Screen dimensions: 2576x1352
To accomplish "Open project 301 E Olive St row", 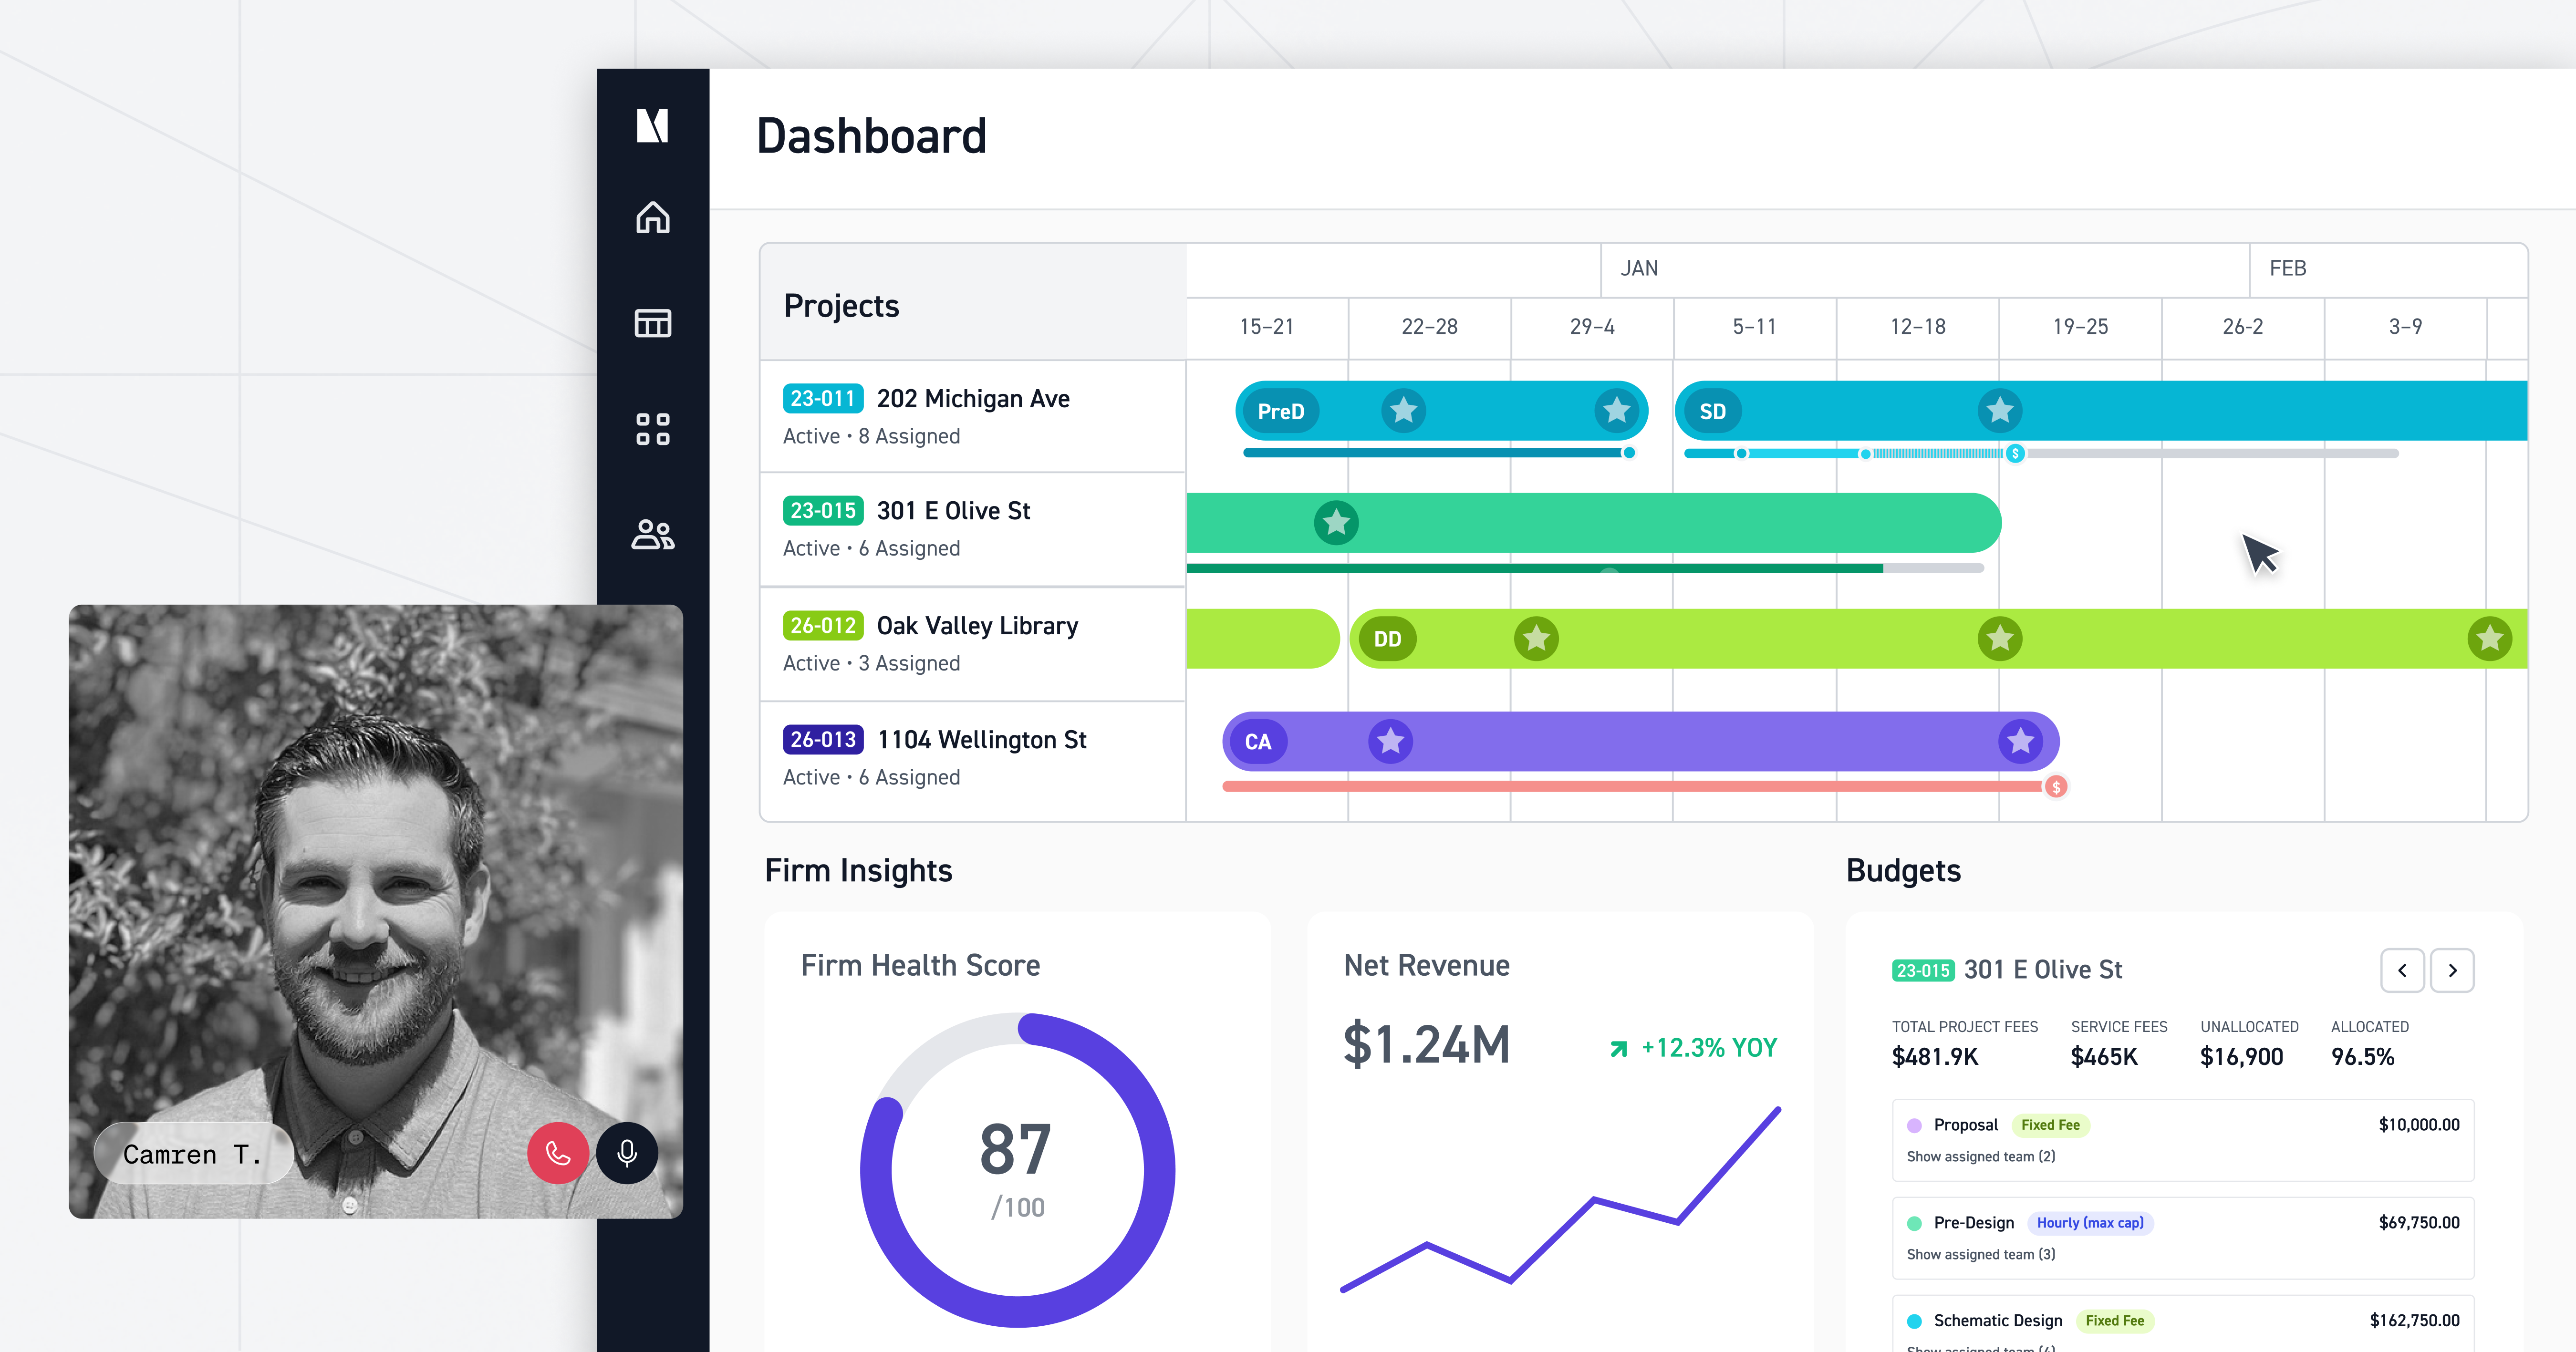I will [973, 529].
